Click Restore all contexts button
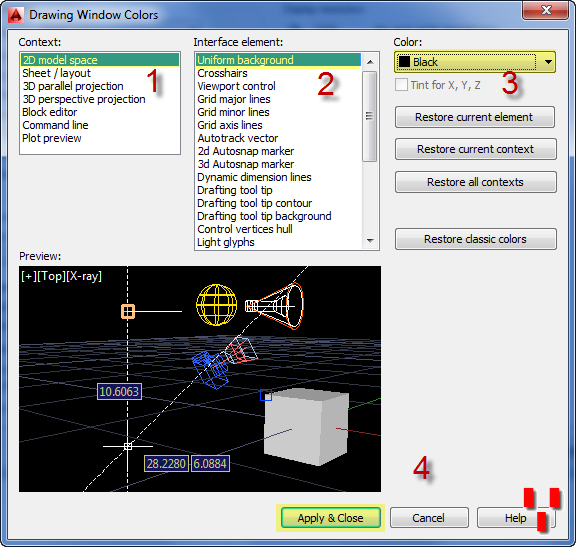This screenshot has height=547, width=576. (x=476, y=182)
